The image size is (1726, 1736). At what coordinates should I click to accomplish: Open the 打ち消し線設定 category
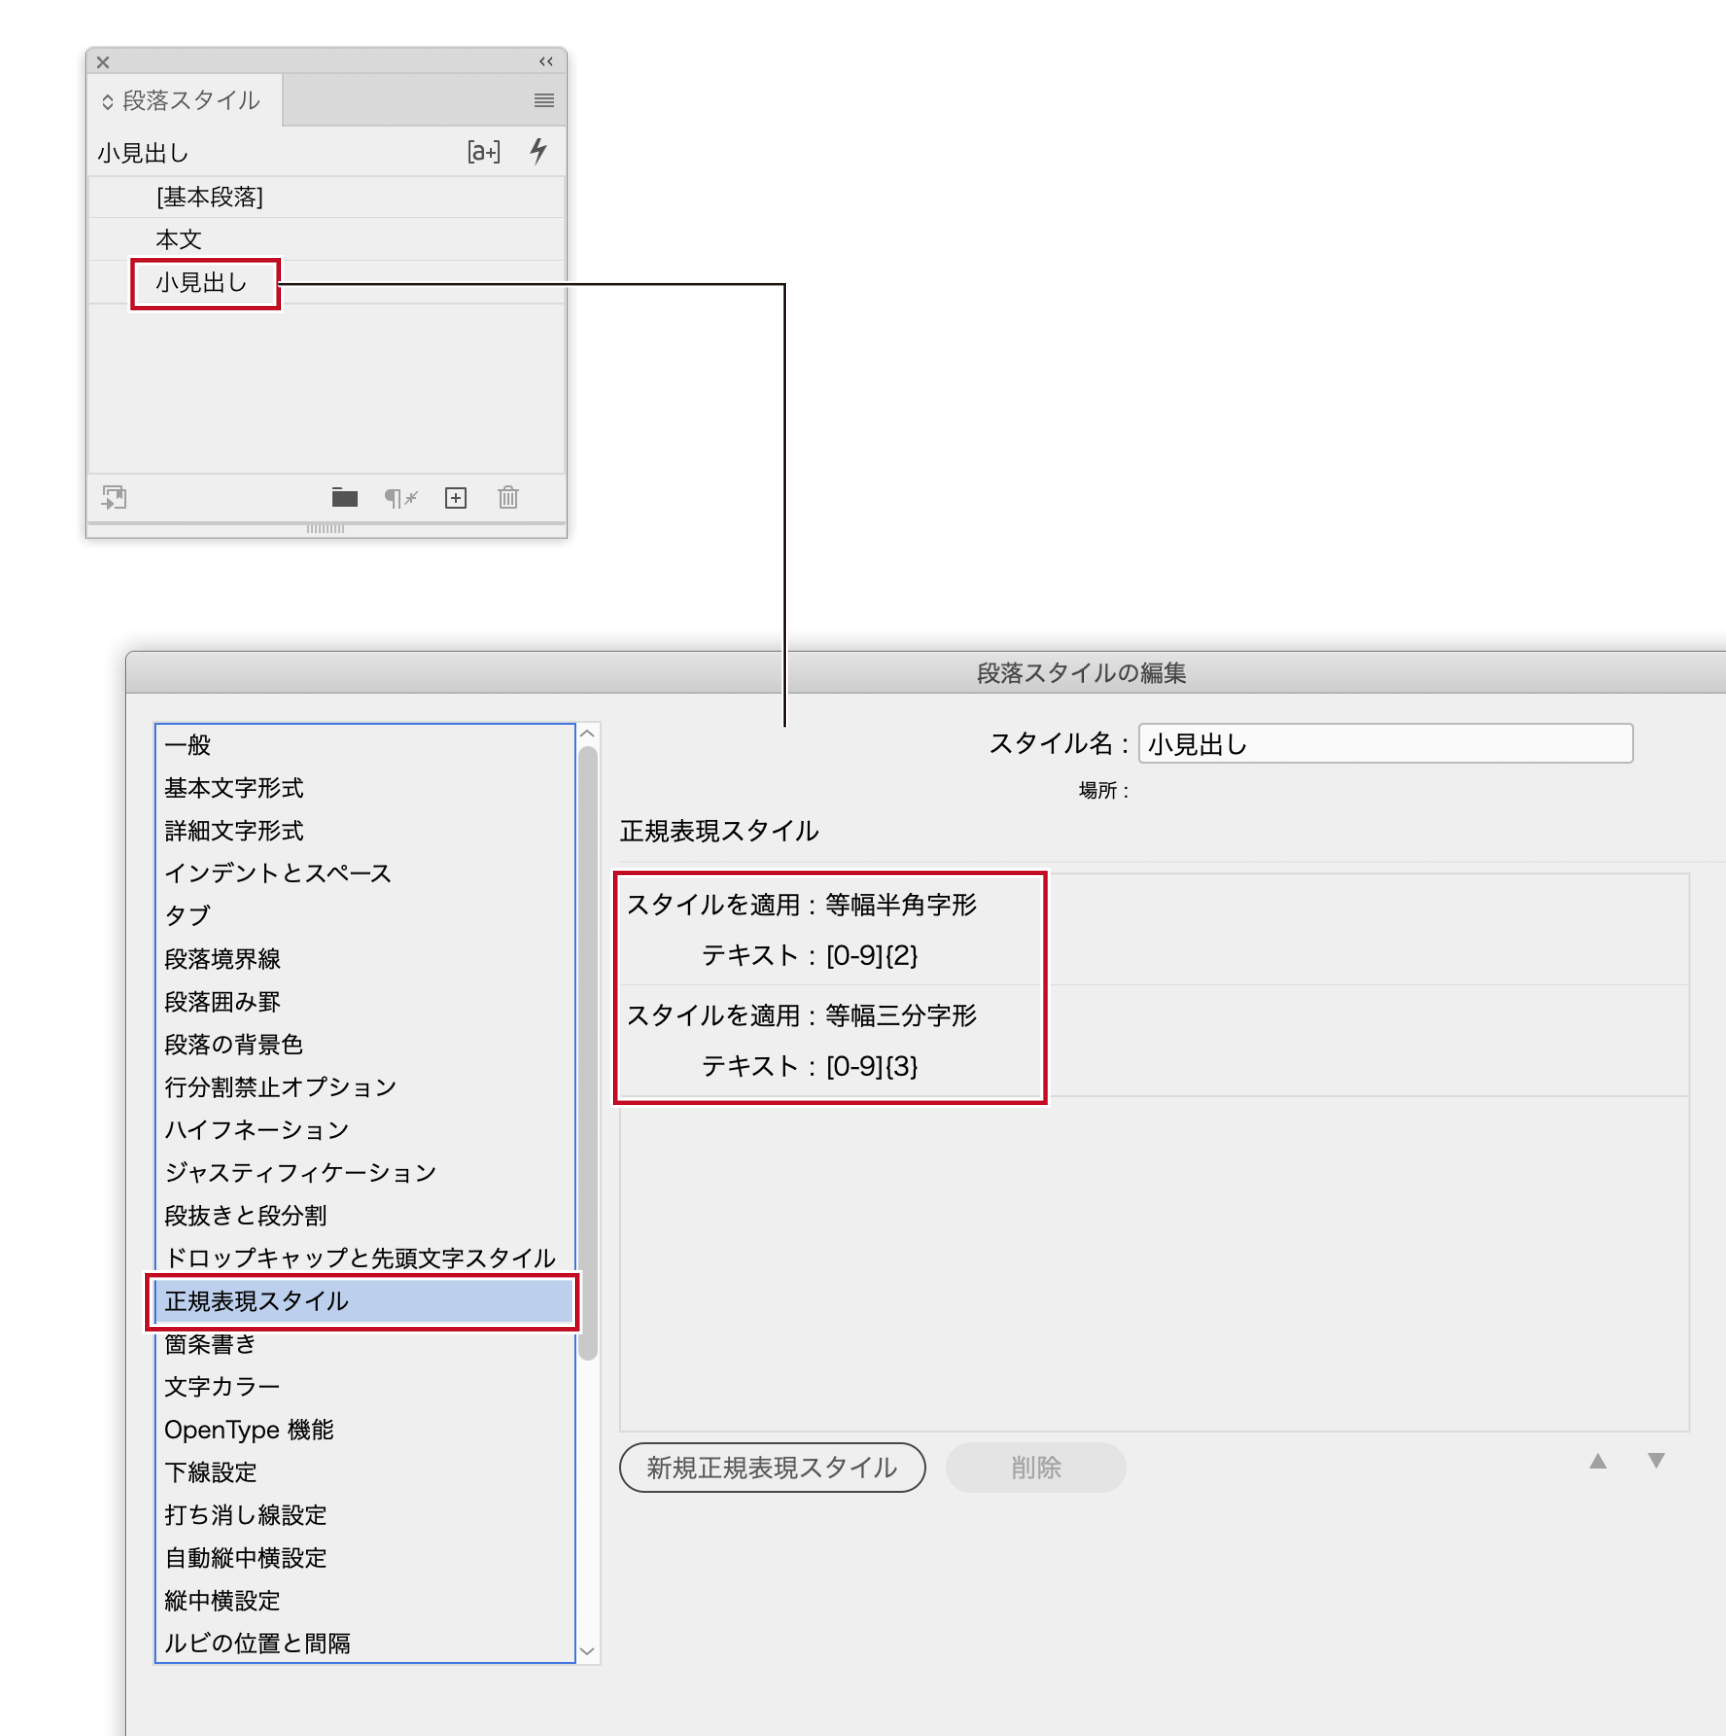pos(365,1515)
